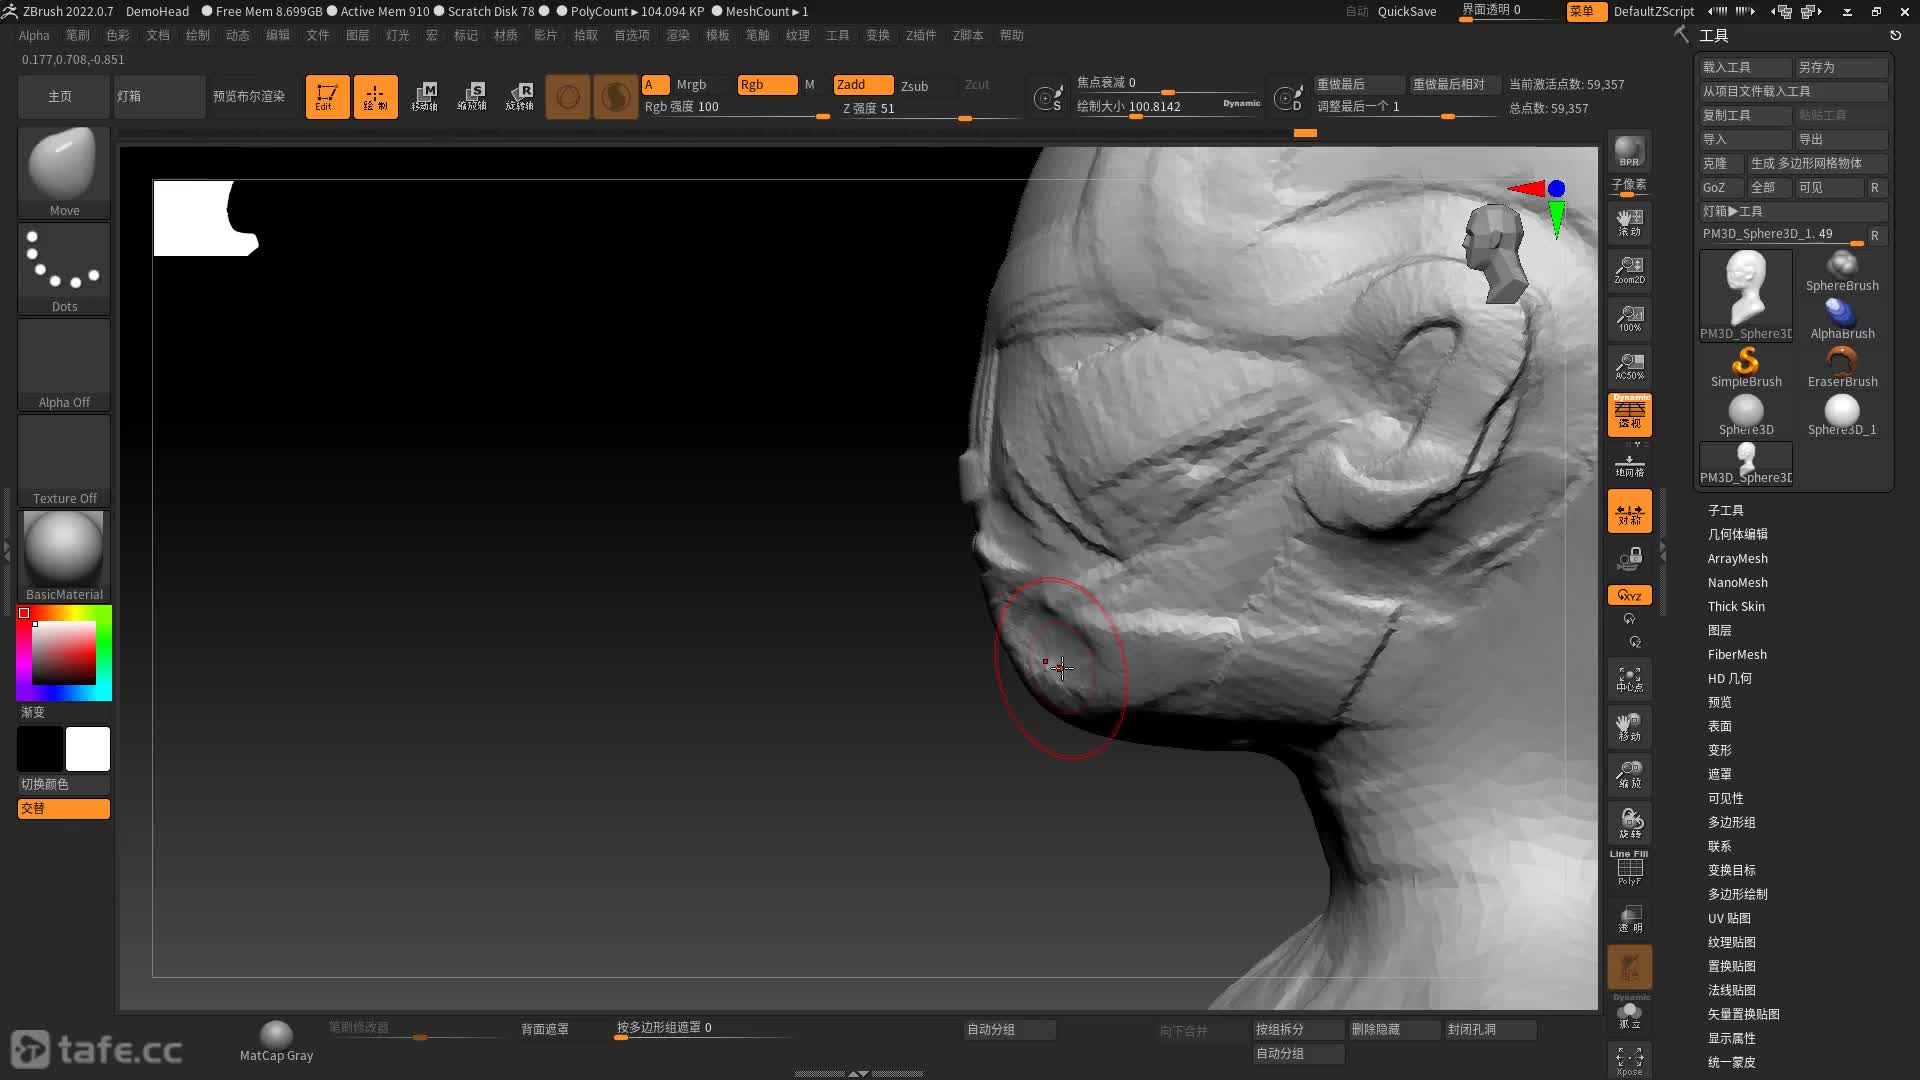Click the QuickSave button
The width and height of the screenshot is (1920, 1080).
coord(1406,11)
